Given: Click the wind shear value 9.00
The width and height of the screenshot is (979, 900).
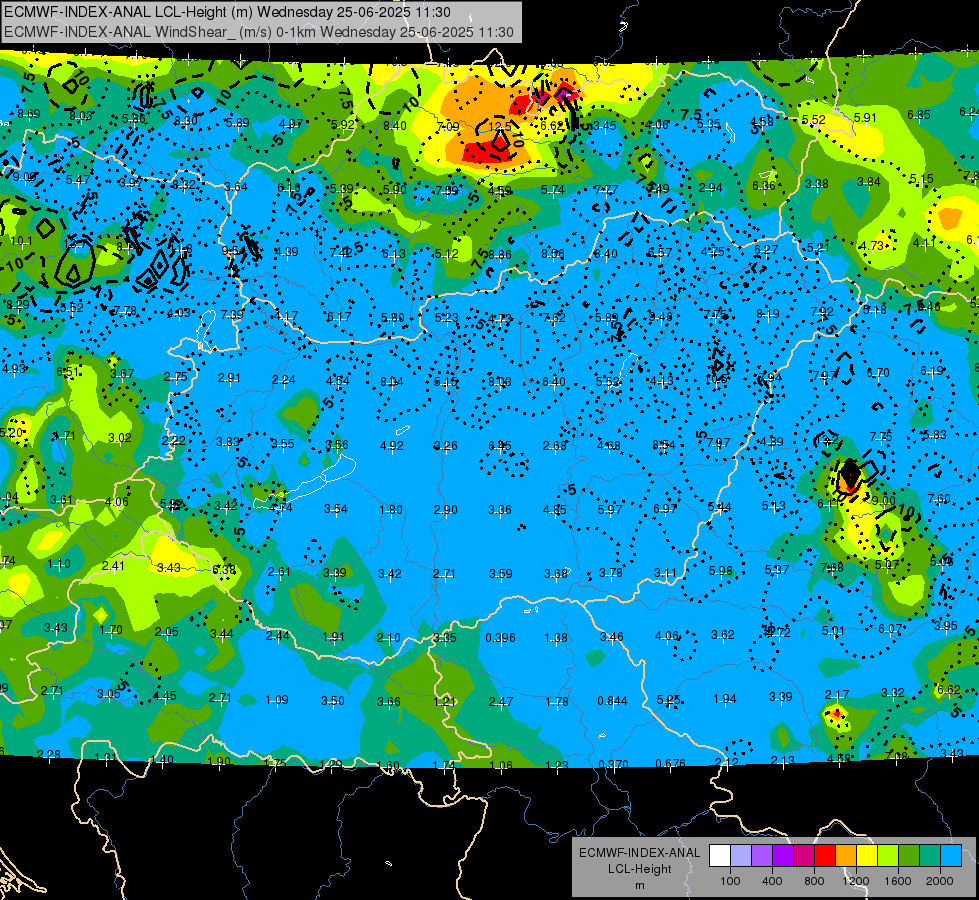Looking at the screenshot, I should click(x=883, y=500).
